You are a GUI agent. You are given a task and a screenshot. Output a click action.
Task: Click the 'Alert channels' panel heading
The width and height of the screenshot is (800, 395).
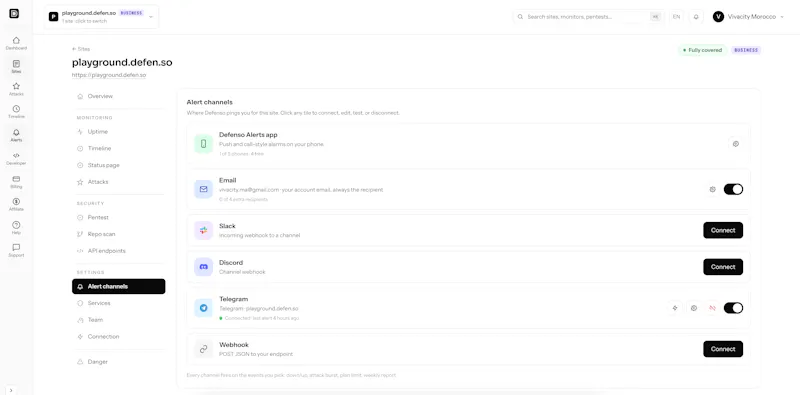[210, 102]
